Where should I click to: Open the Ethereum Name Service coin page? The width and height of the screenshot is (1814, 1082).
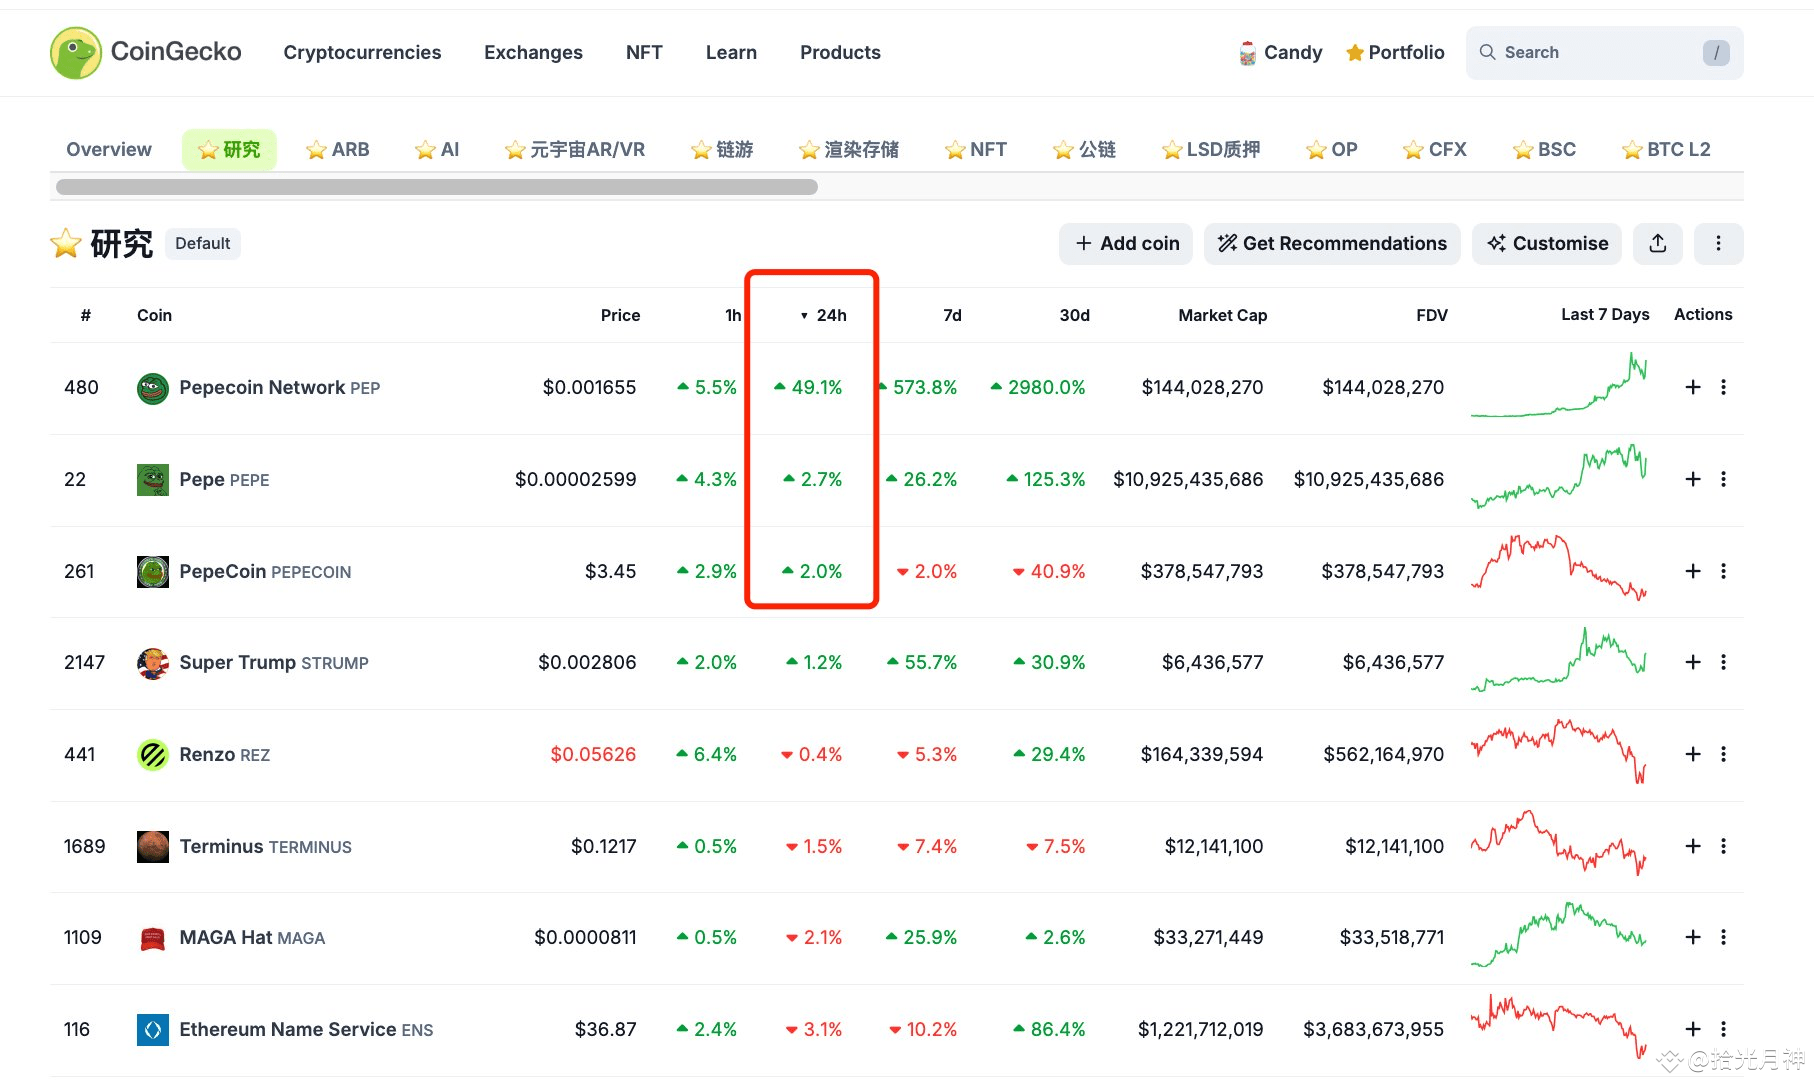[287, 1028]
